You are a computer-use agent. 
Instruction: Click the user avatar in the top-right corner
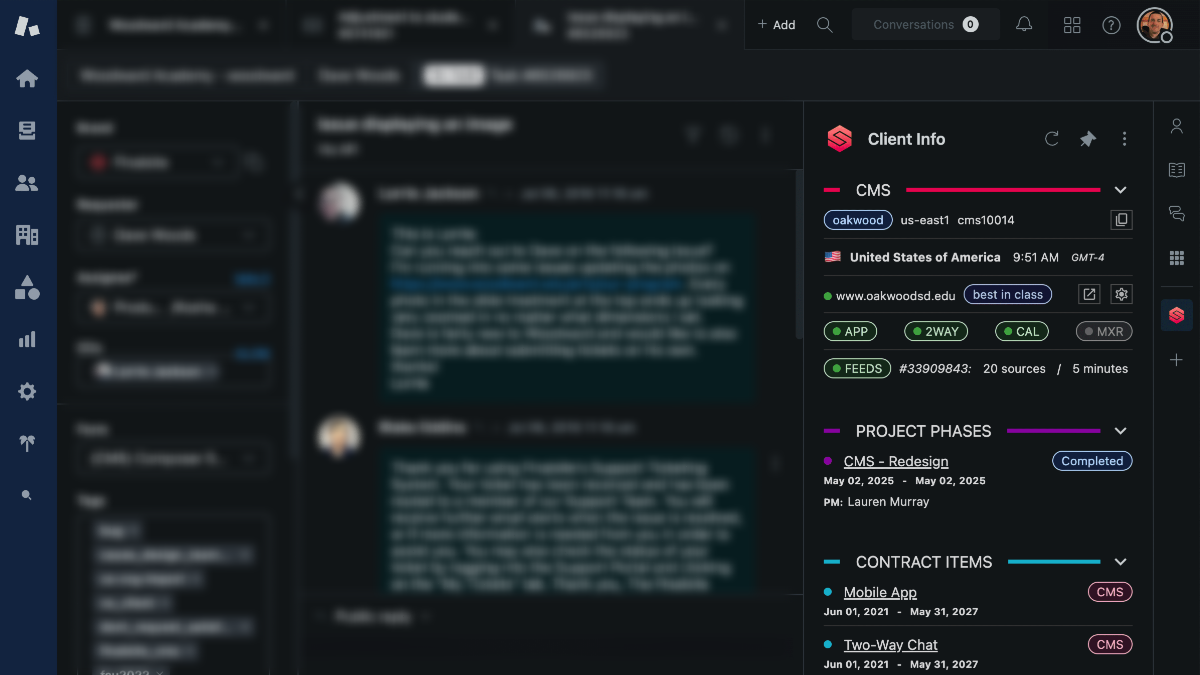click(x=1155, y=24)
